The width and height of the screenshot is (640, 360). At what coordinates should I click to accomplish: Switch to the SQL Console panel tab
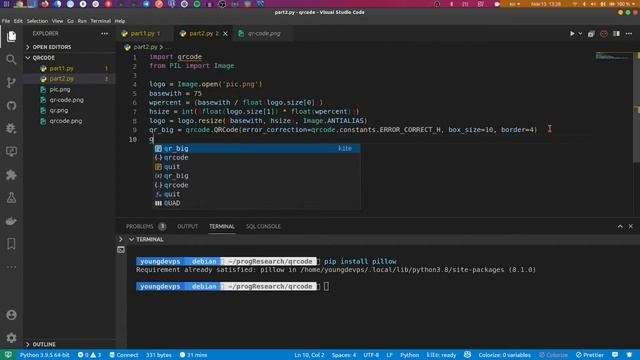[263, 226]
